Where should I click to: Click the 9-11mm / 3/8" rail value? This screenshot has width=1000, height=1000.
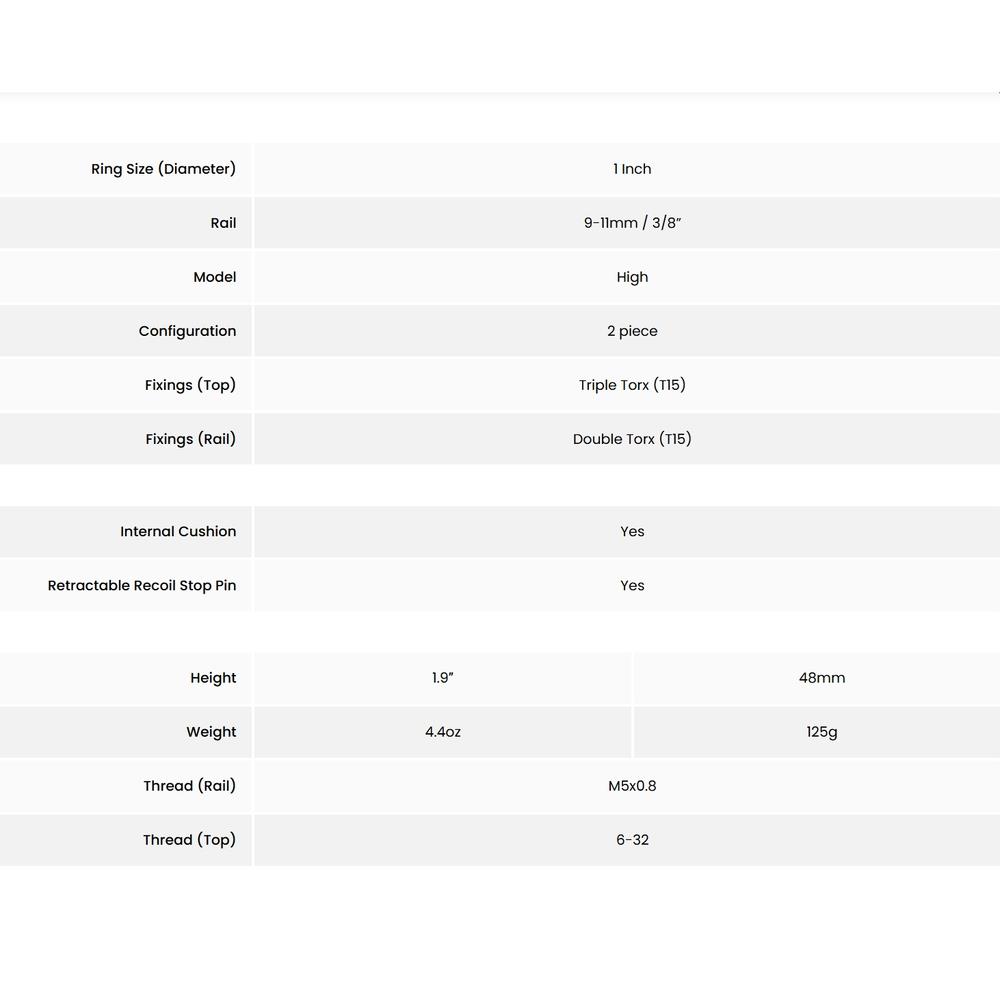point(632,223)
